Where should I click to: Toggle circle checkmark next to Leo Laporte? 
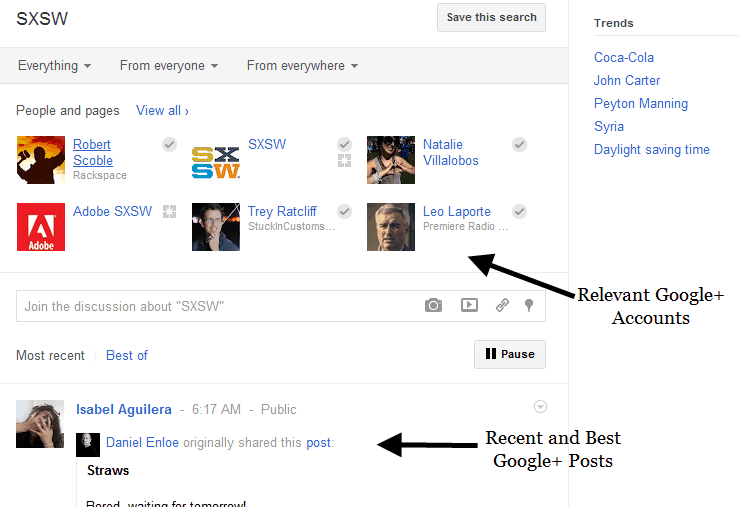point(519,211)
